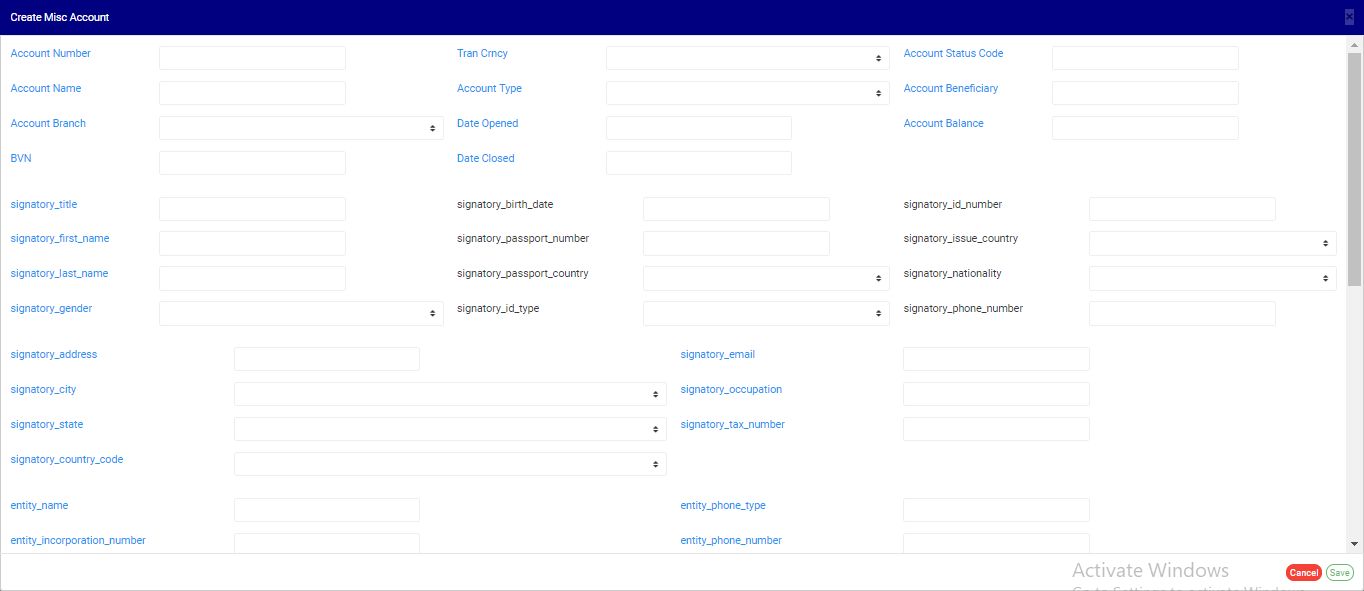Expand the signatory_state dropdown
1364x591 pixels.
(x=450, y=429)
